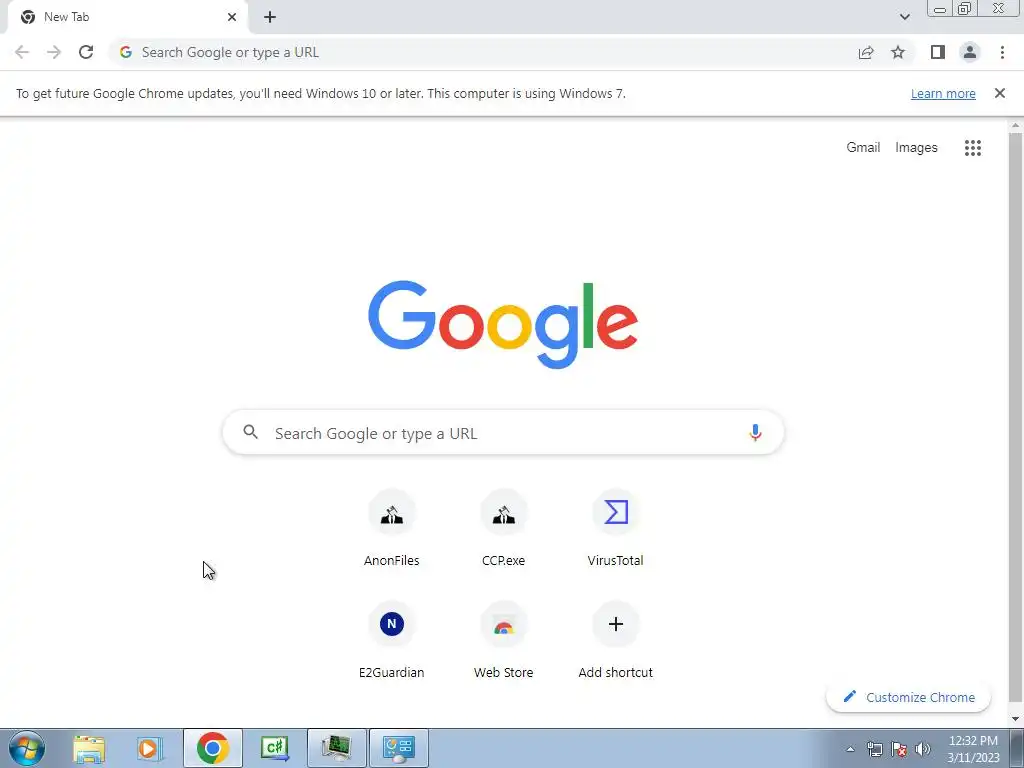Close the New Tab tab
This screenshot has height=768, width=1024.
click(x=232, y=17)
